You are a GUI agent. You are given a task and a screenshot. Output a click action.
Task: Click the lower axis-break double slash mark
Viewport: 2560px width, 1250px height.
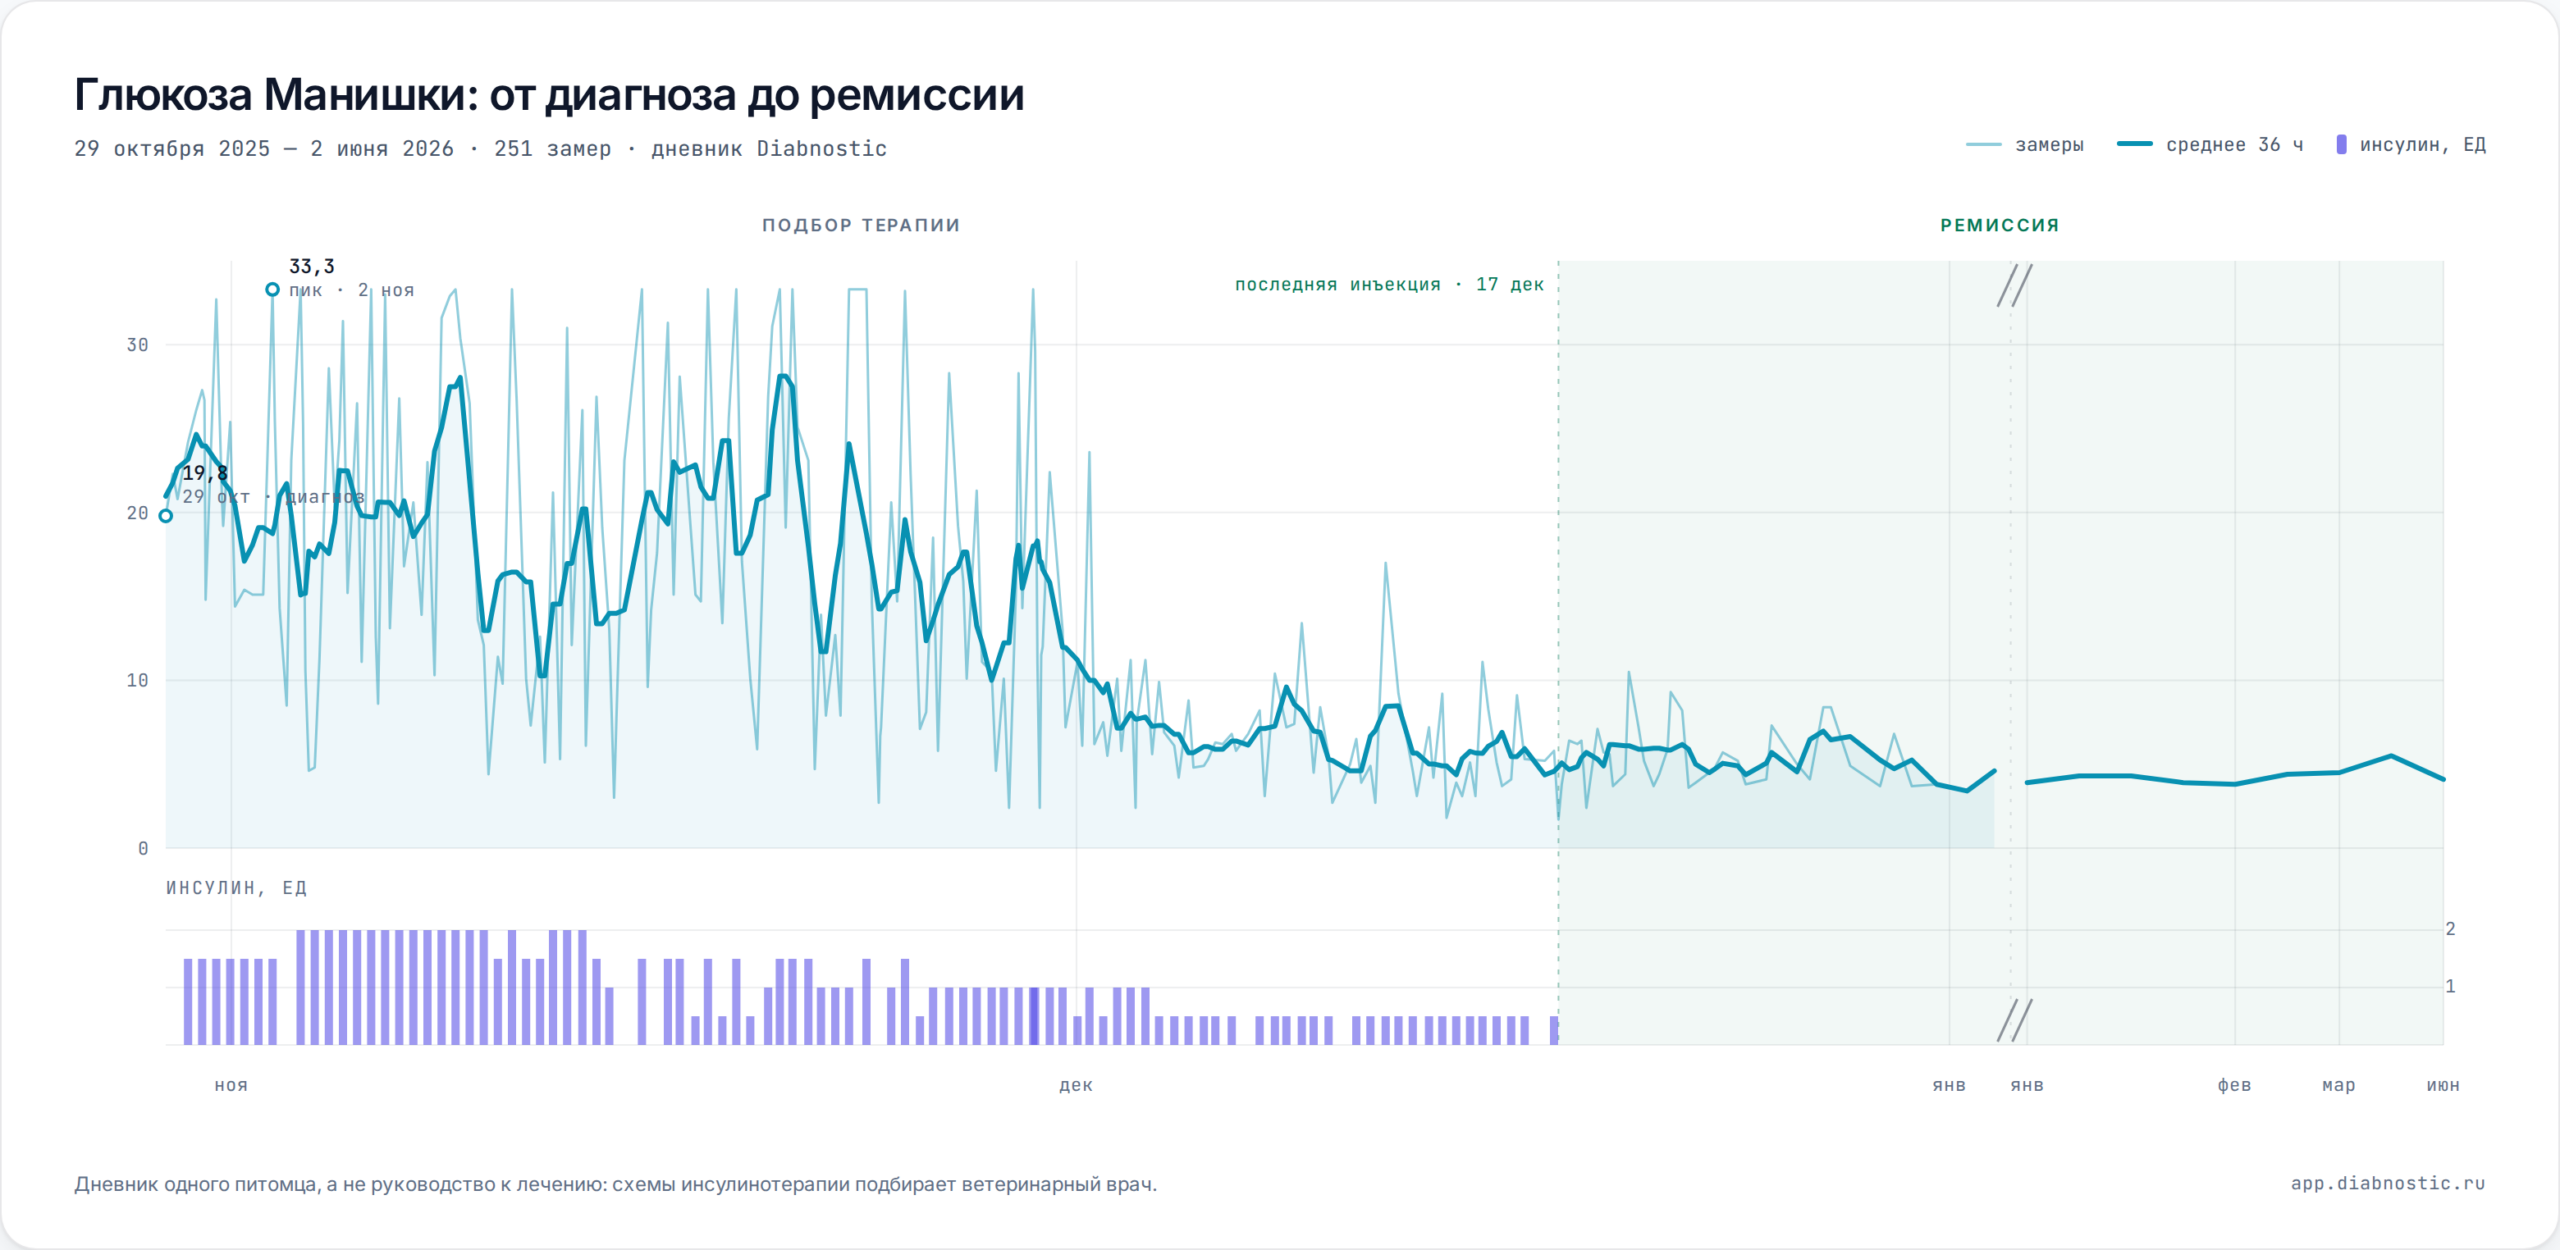point(2014,1020)
